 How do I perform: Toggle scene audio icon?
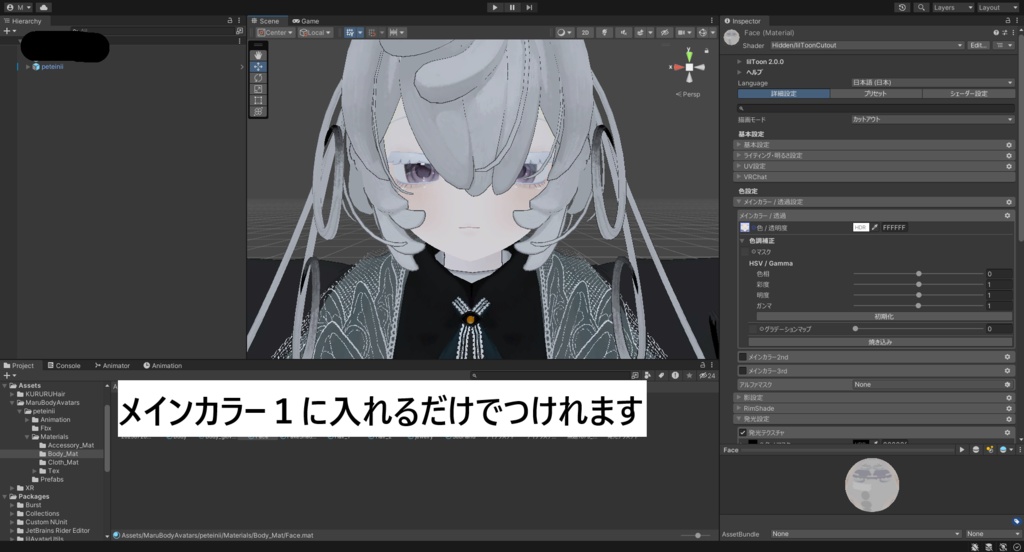point(624,33)
